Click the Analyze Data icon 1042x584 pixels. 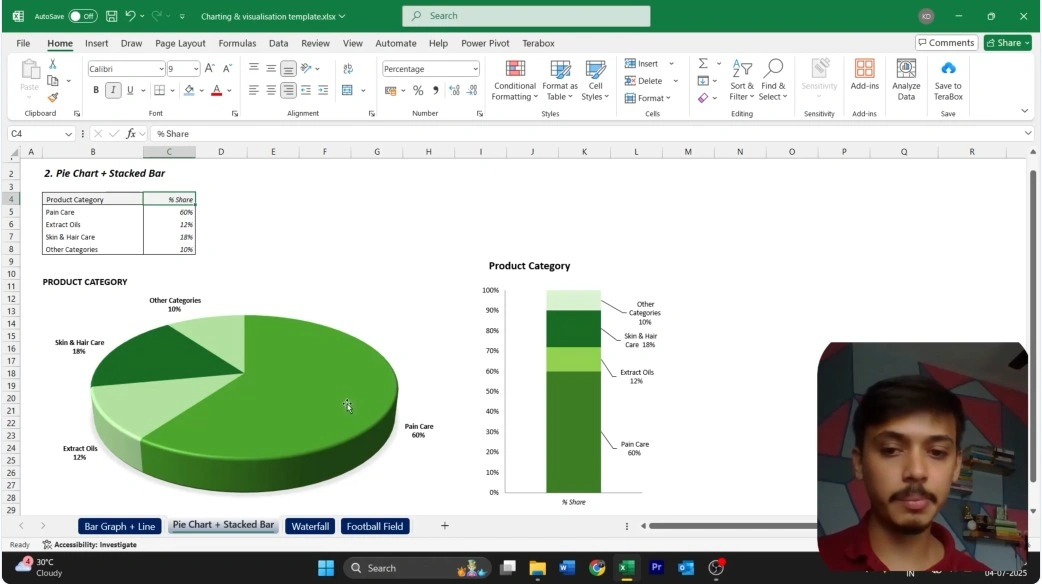pyautogui.click(x=906, y=79)
